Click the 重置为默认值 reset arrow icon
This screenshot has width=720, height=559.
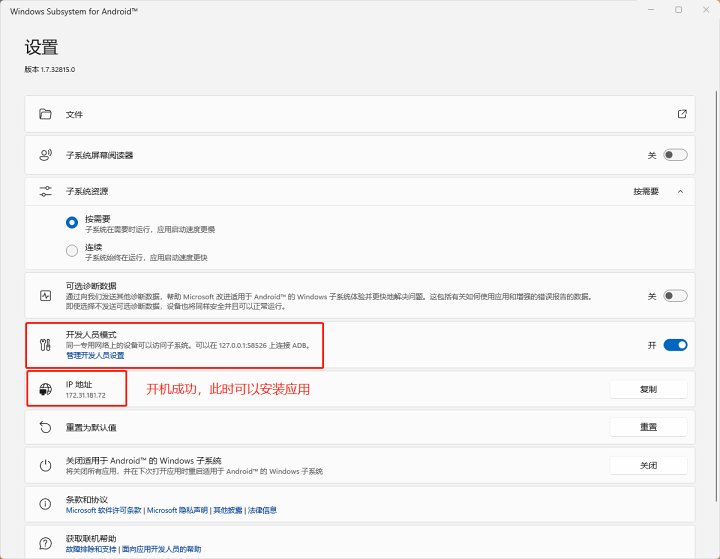click(45, 427)
